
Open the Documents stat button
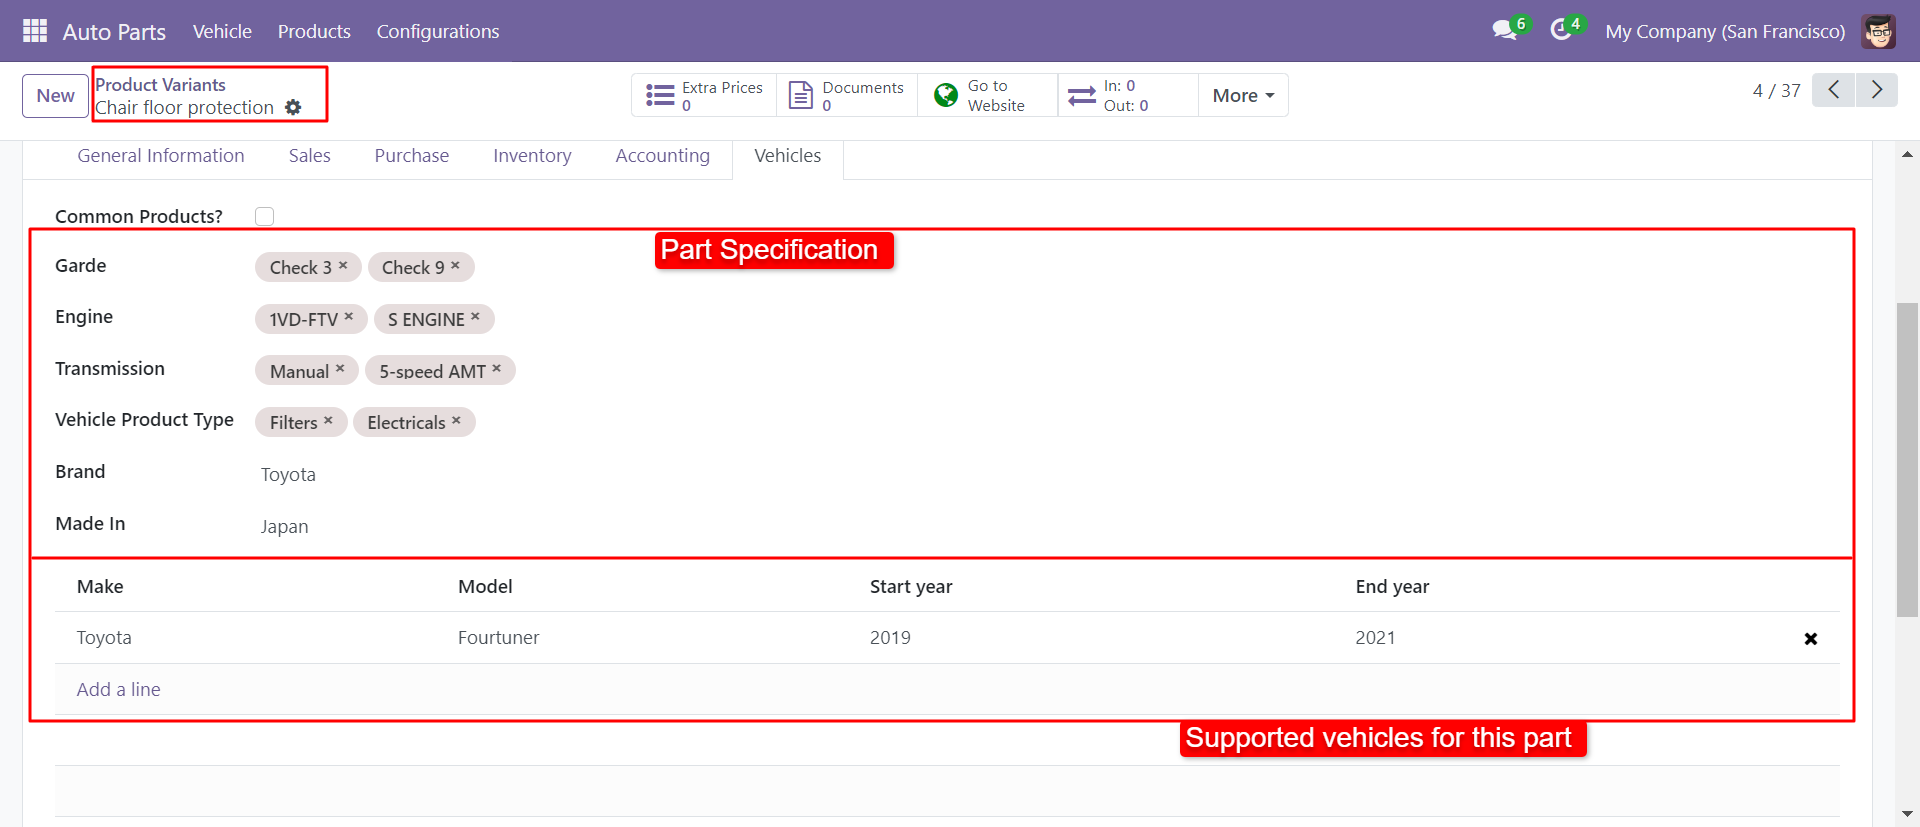click(847, 96)
